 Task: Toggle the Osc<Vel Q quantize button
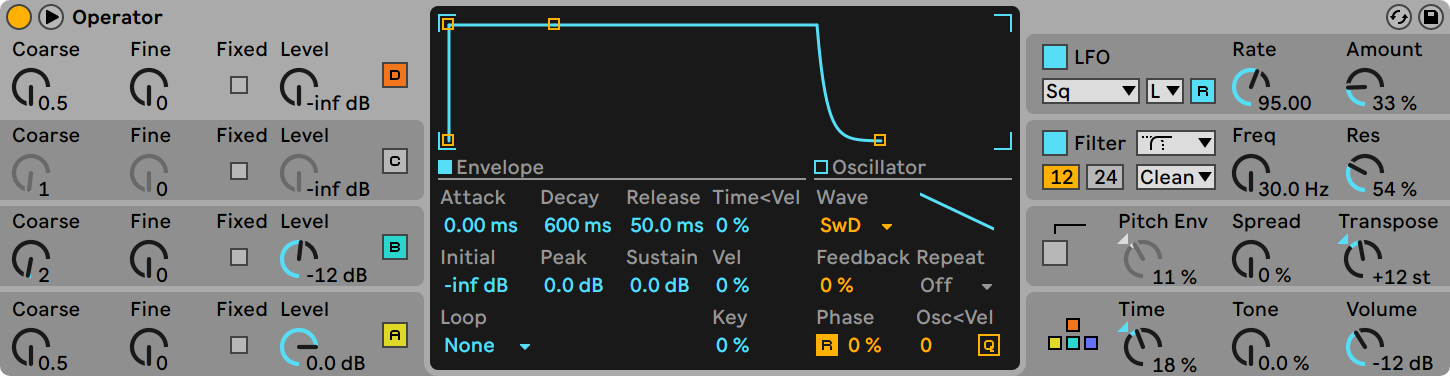pyautogui.click(x=988, y=345)
